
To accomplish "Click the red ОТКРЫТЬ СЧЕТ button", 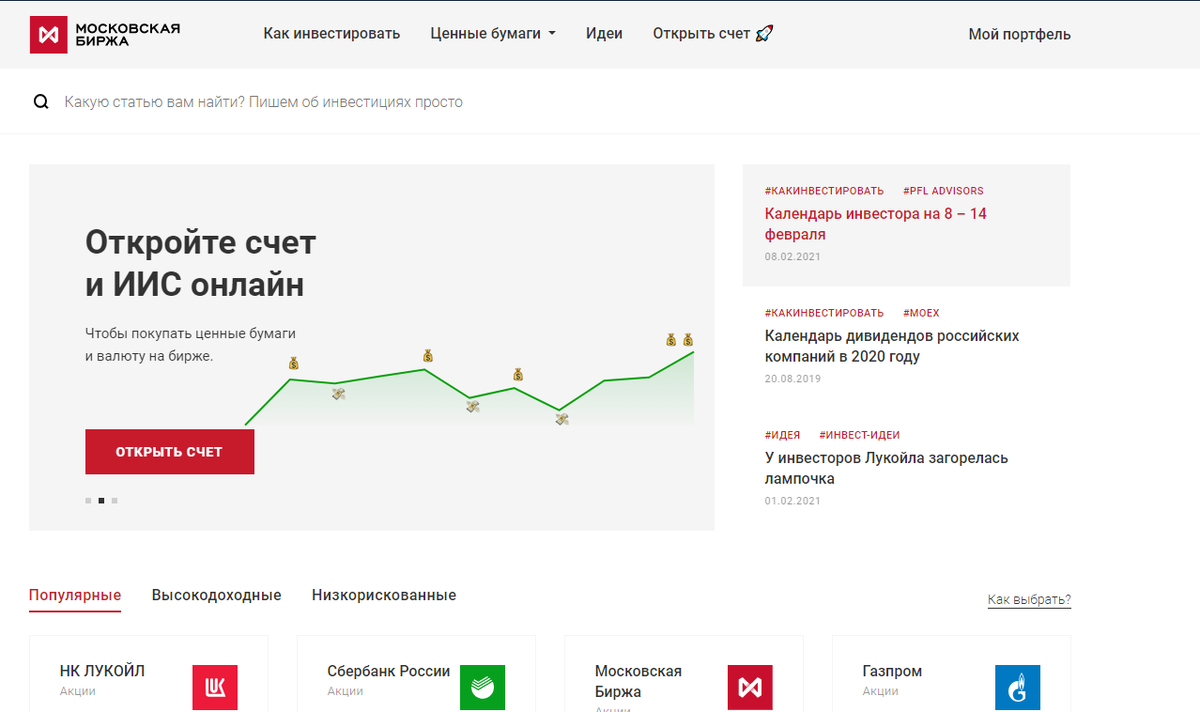I will coord(169,451).
